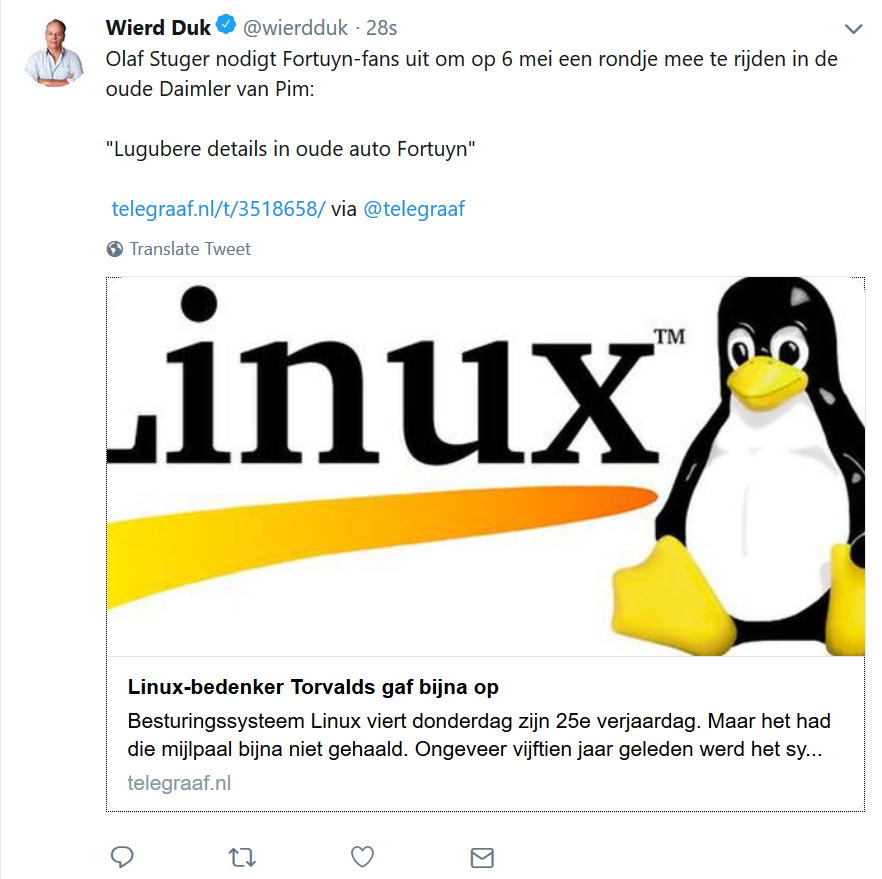Send tweet via envelope message icon

[482, 858]
